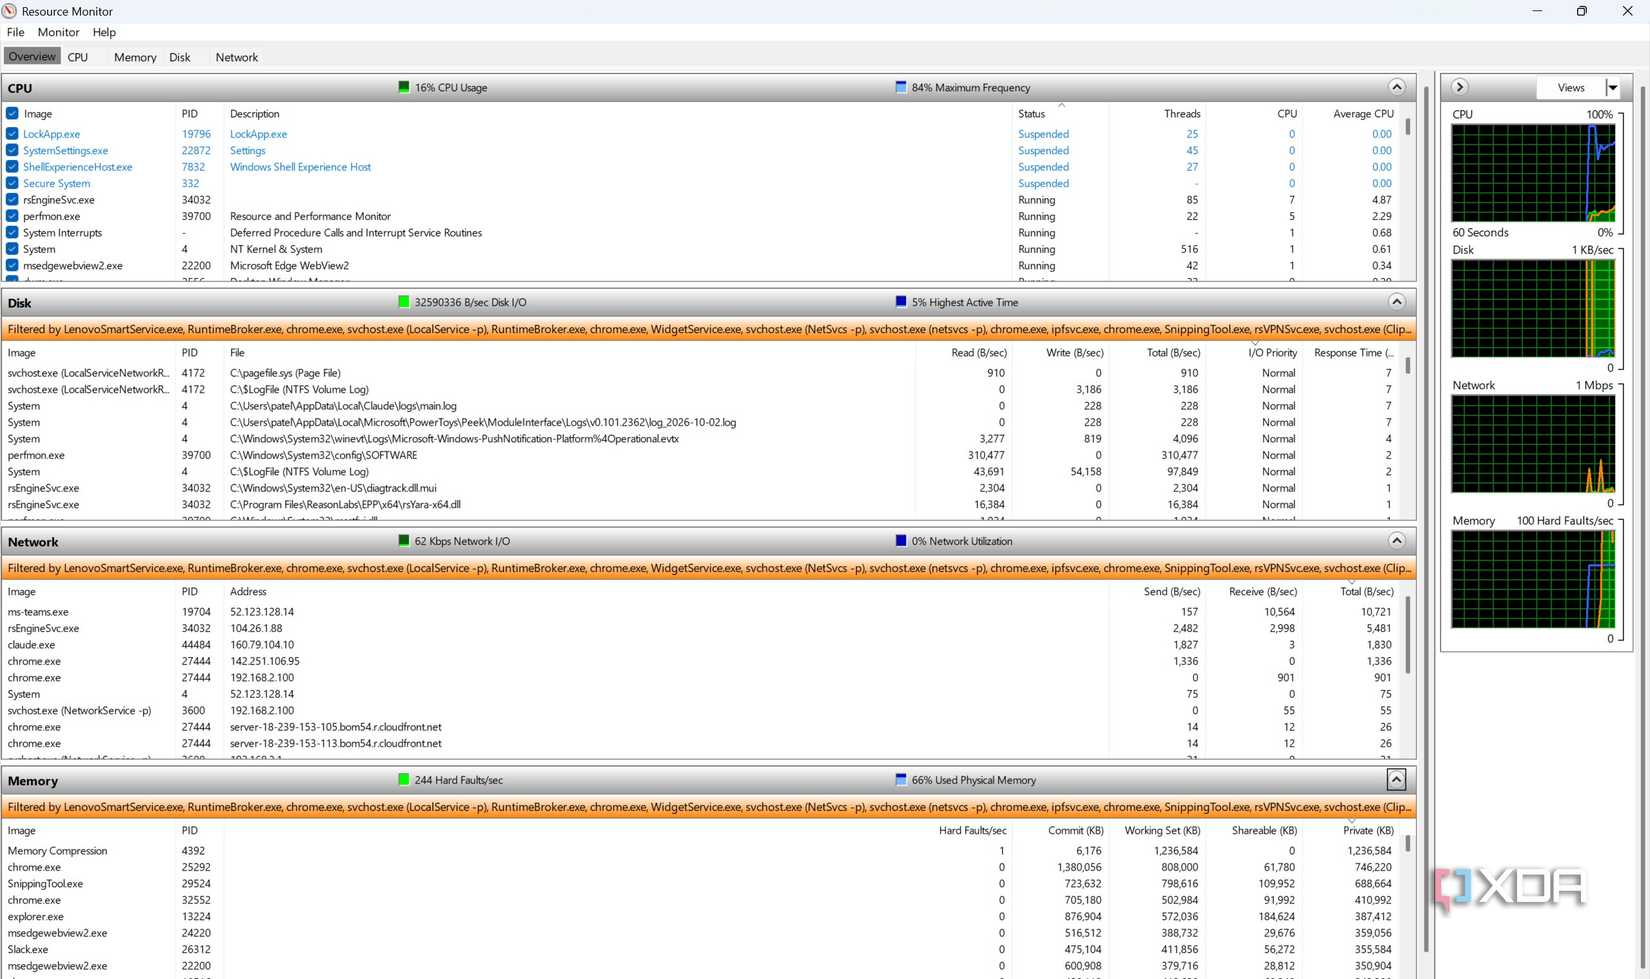The image size is (1650, 979).
Task: Toggle ShellExperienceHost.exe checkbox
Action: pyautogui.click(x=12, y=167)
